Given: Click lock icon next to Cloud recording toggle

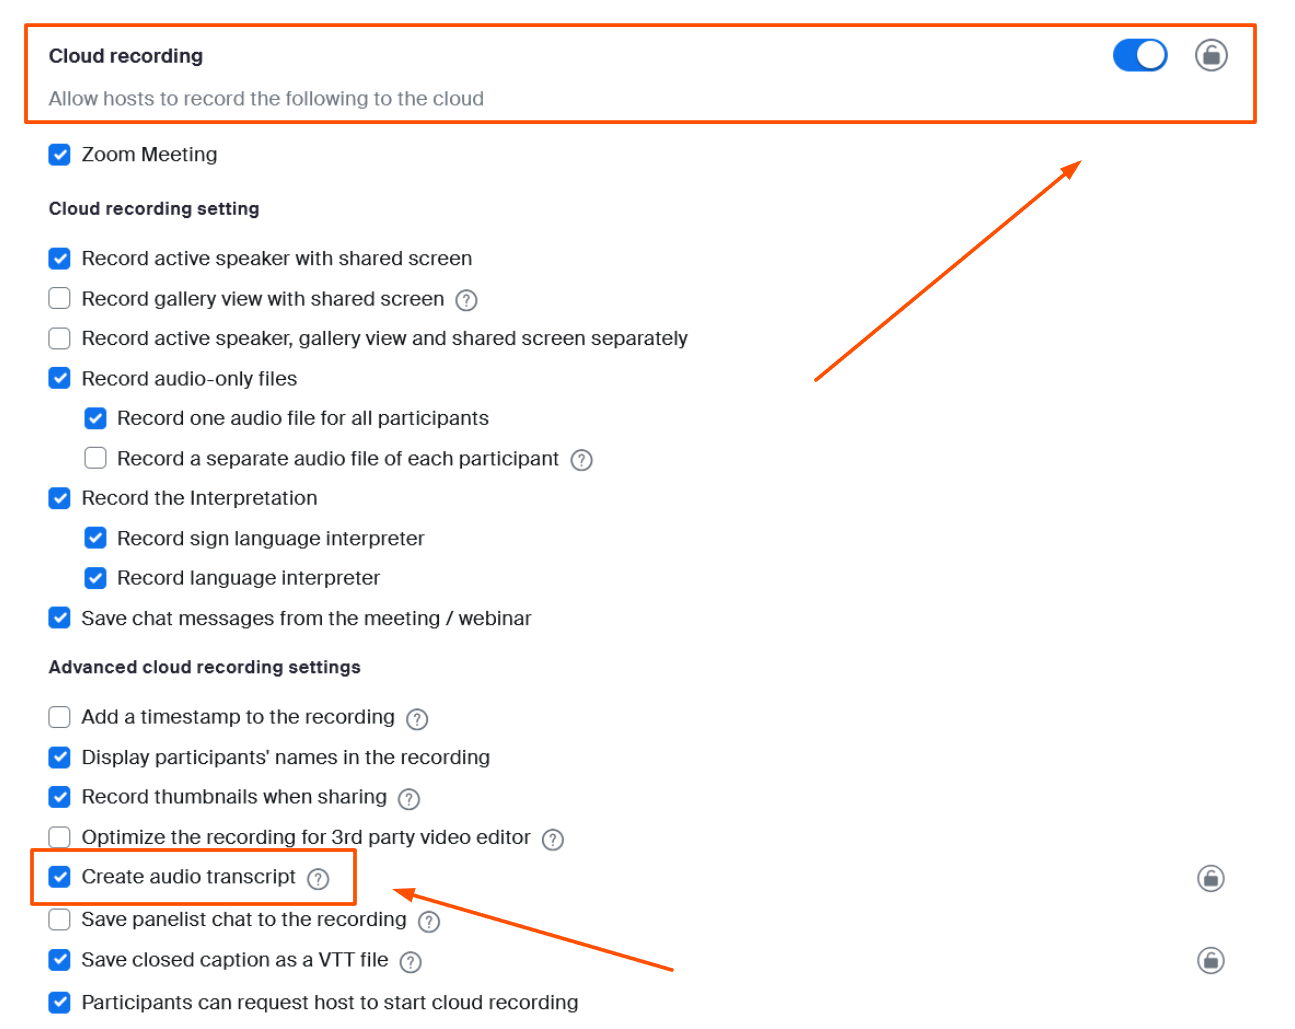Looking at the screenshot, I should [x=1211, y=55].
